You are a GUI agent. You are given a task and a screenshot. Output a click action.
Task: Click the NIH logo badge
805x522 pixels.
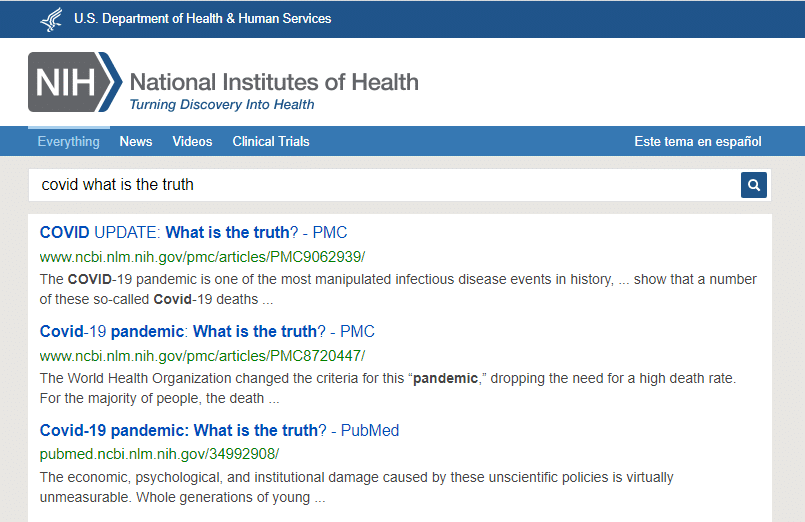75,82
